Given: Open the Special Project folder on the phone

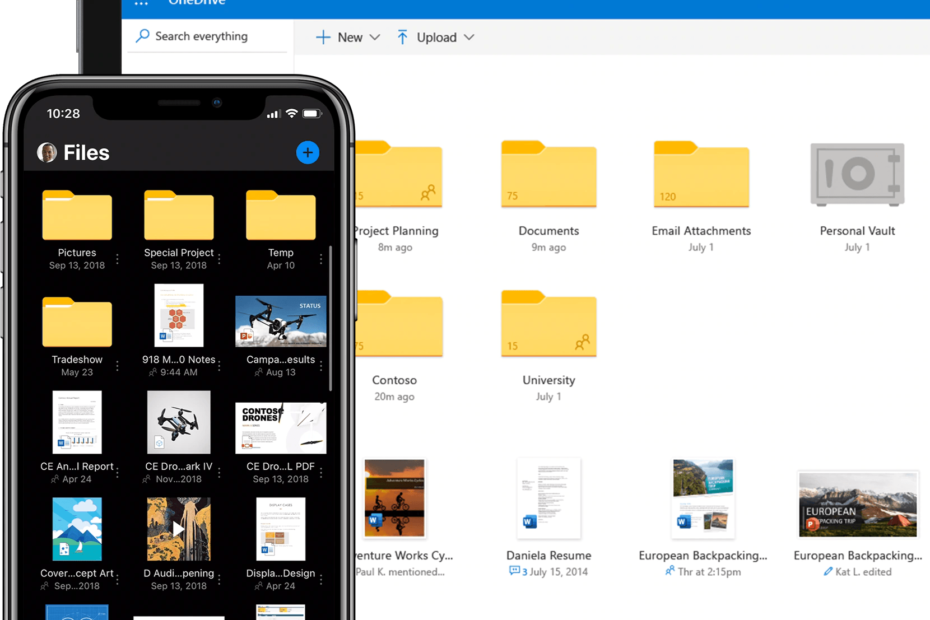Looking at the screenshot, I should pyautogui.click(x=179, y=215).
